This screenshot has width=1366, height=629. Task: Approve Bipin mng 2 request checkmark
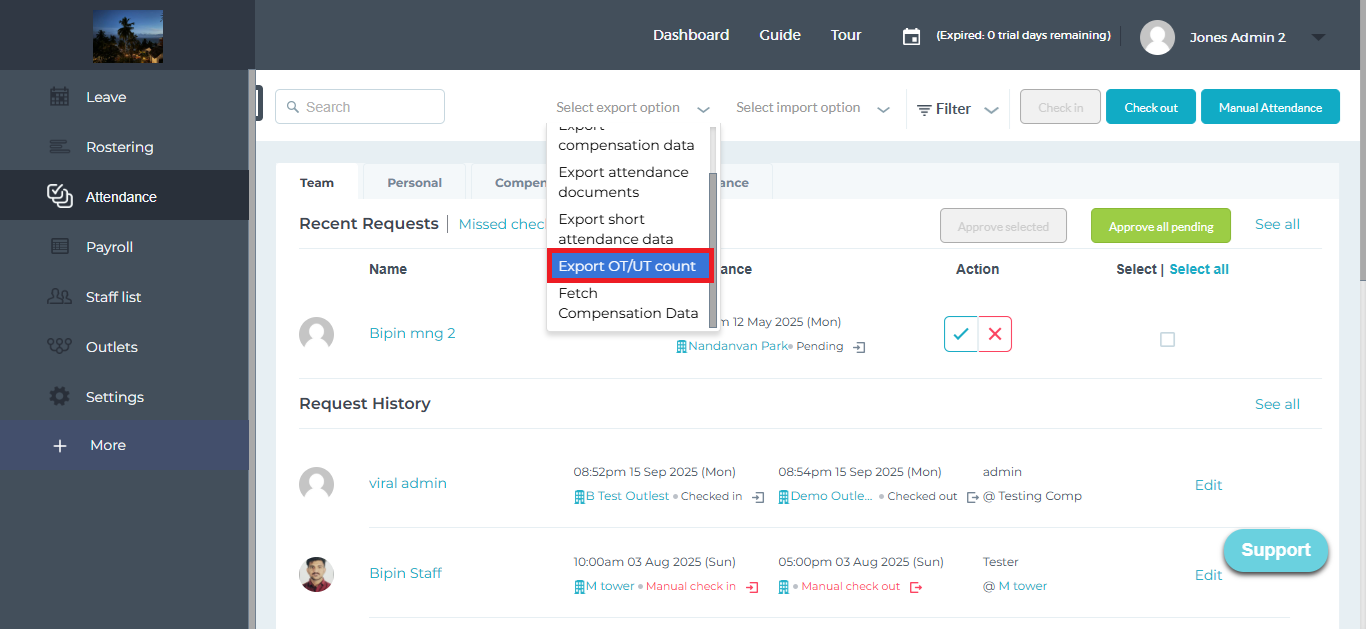pos(961,334)
